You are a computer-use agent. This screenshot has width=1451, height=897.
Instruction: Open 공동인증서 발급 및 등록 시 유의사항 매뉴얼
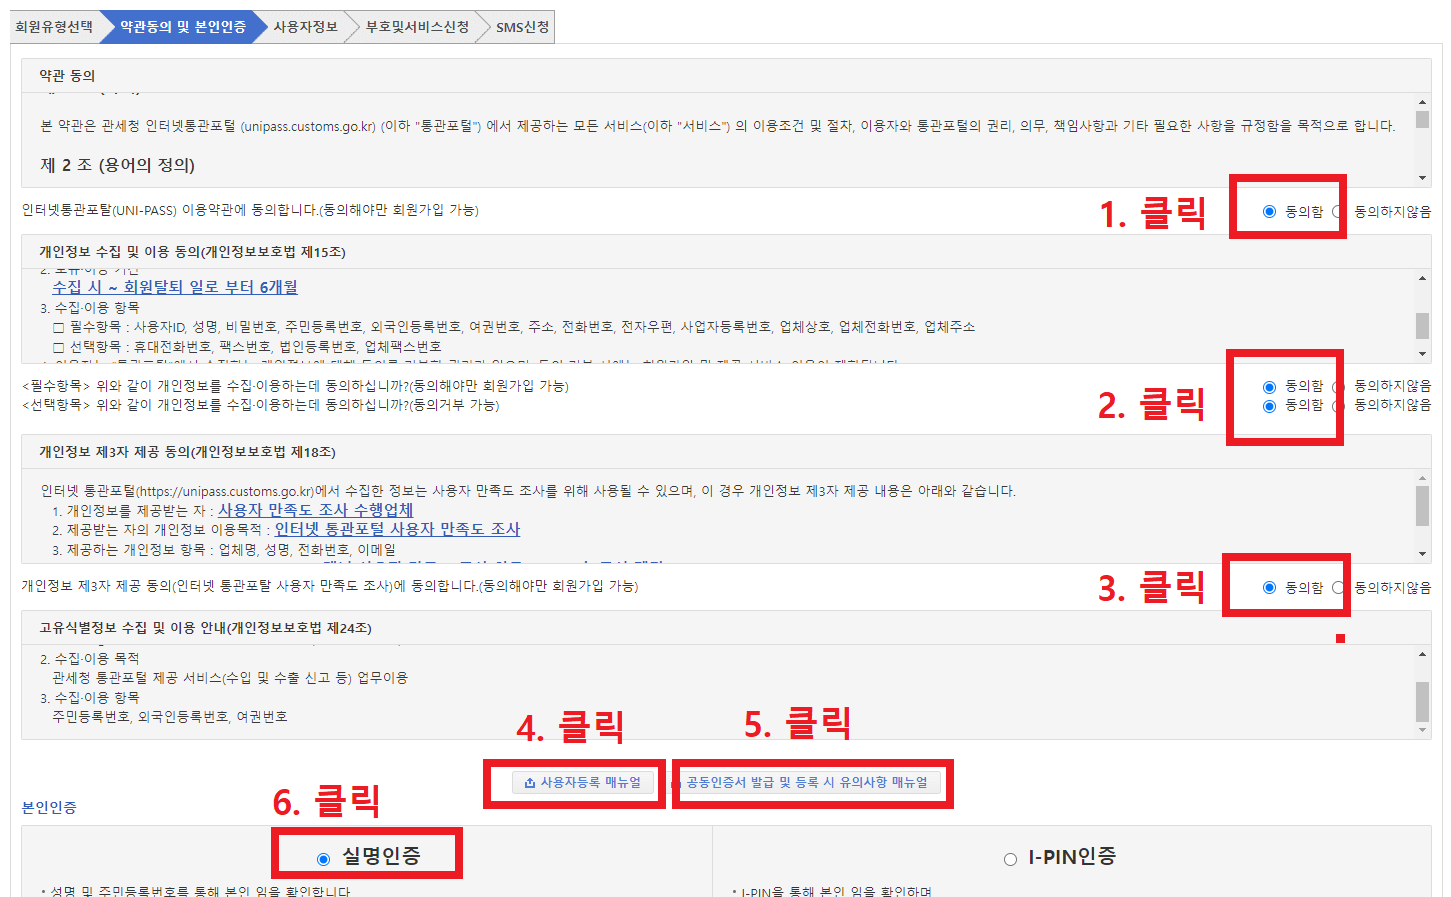(807, 782)
